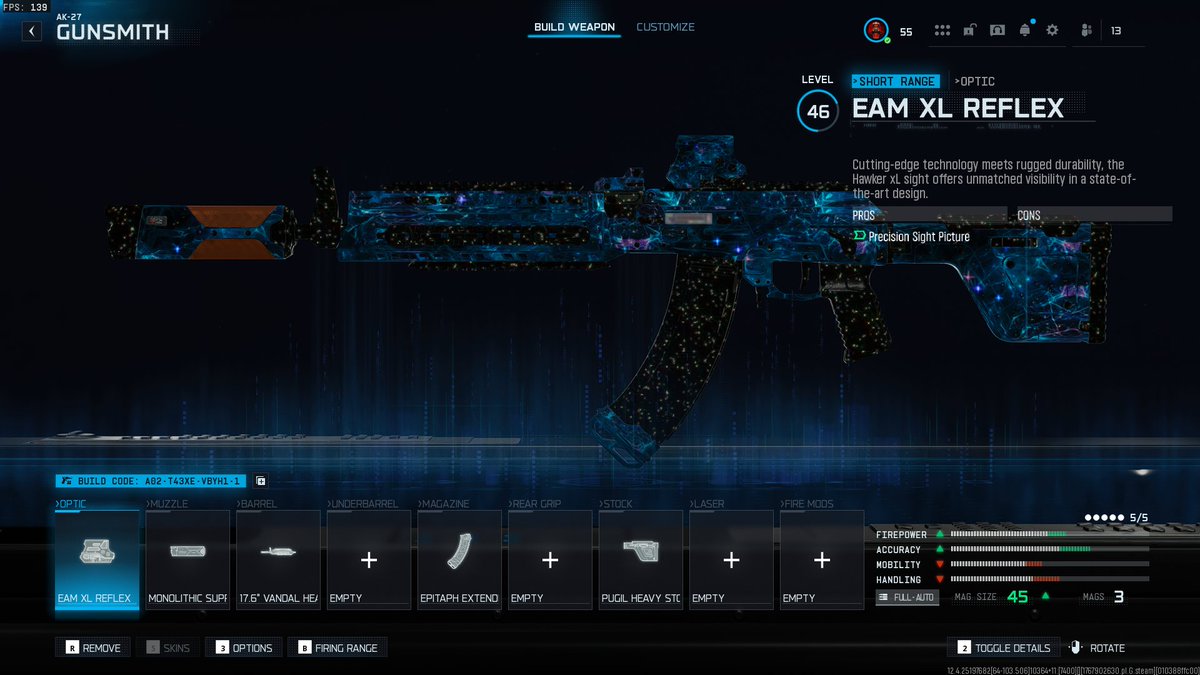Open the nine-dot grid menu icon
1200x675 pixels.
coord(942,31)
